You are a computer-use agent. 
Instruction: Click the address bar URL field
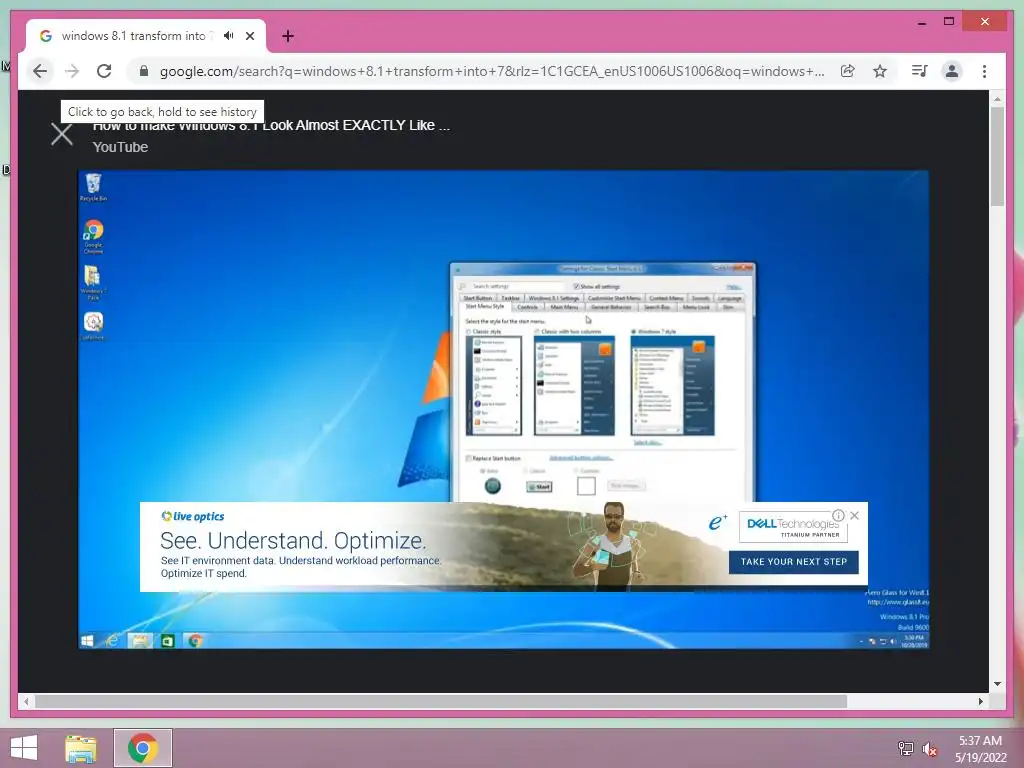tap(491, 71)
